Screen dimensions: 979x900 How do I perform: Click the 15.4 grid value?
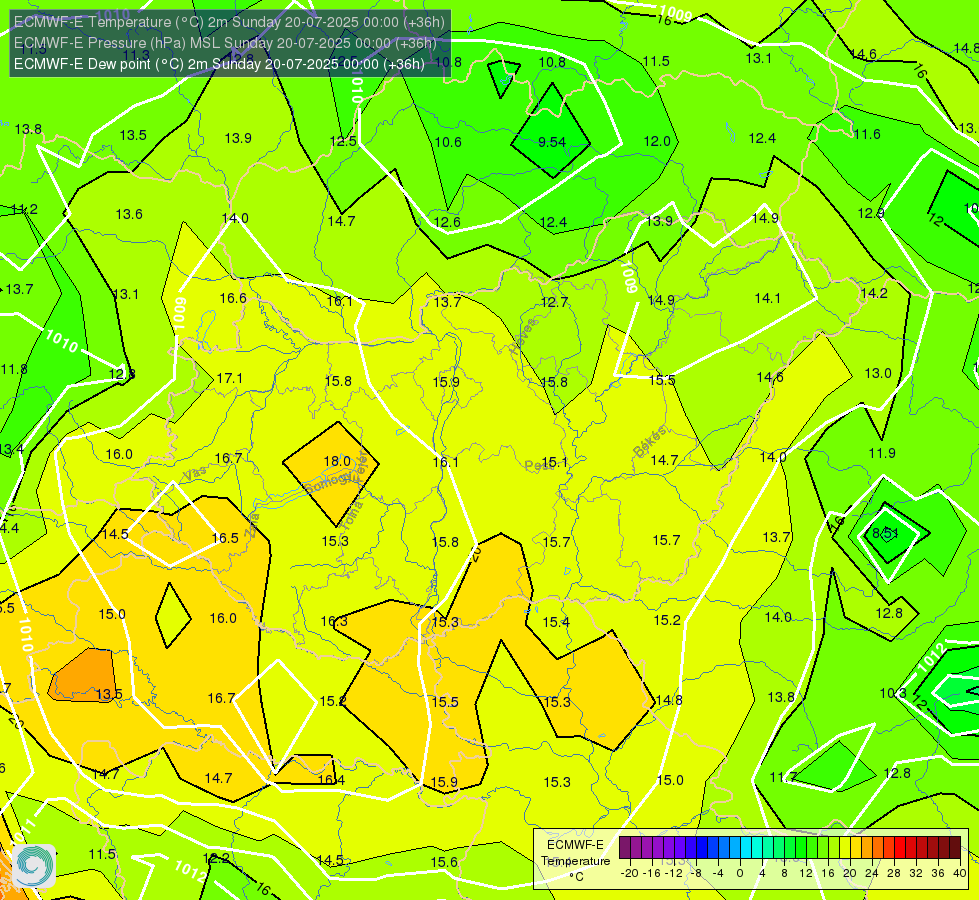tap(556, 622)
